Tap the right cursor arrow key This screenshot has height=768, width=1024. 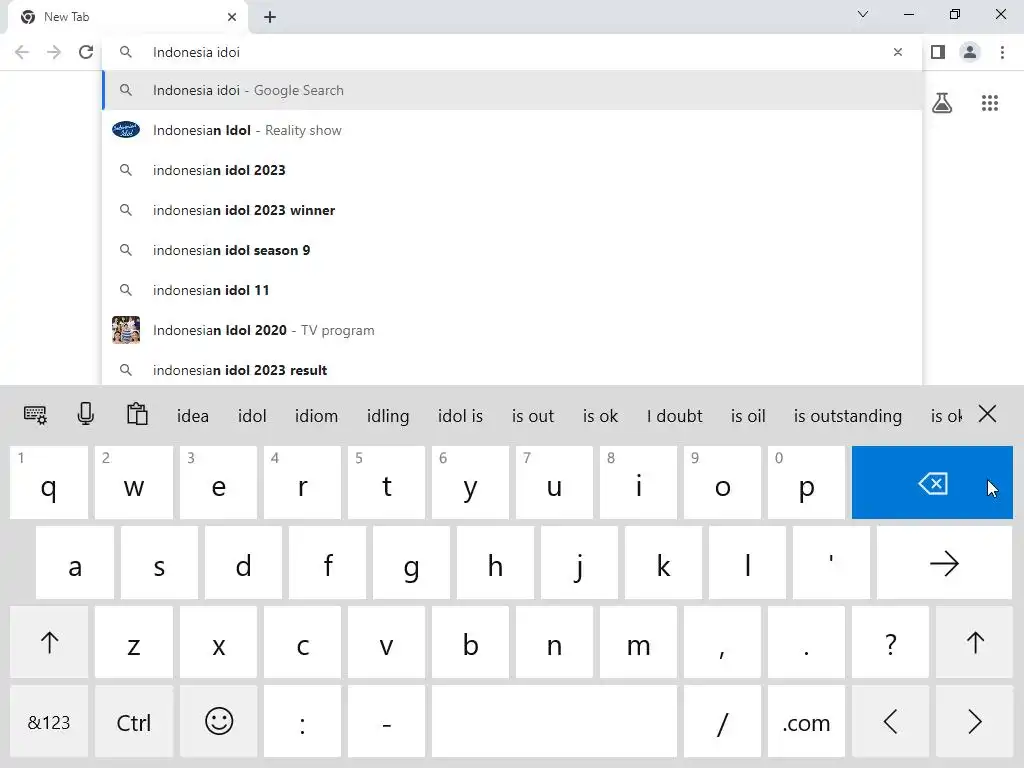(974, 722)
